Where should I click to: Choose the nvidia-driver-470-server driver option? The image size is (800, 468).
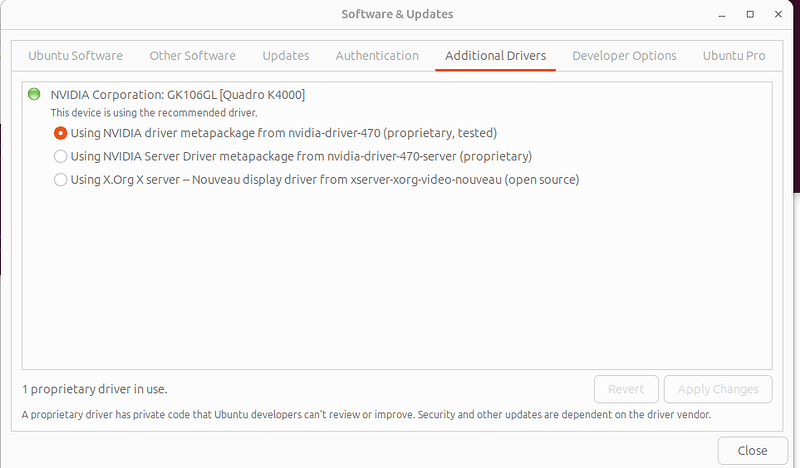61,156
